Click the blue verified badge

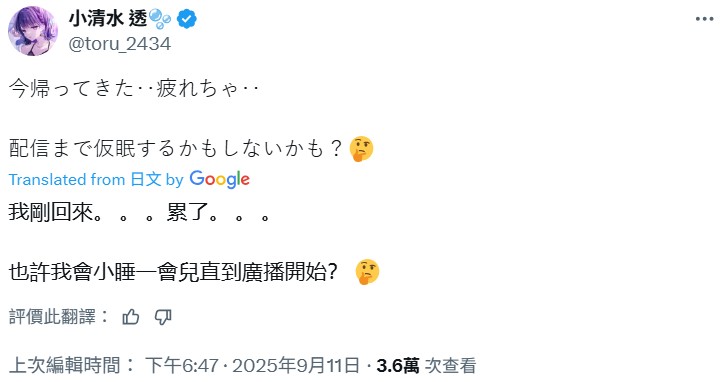187,19
